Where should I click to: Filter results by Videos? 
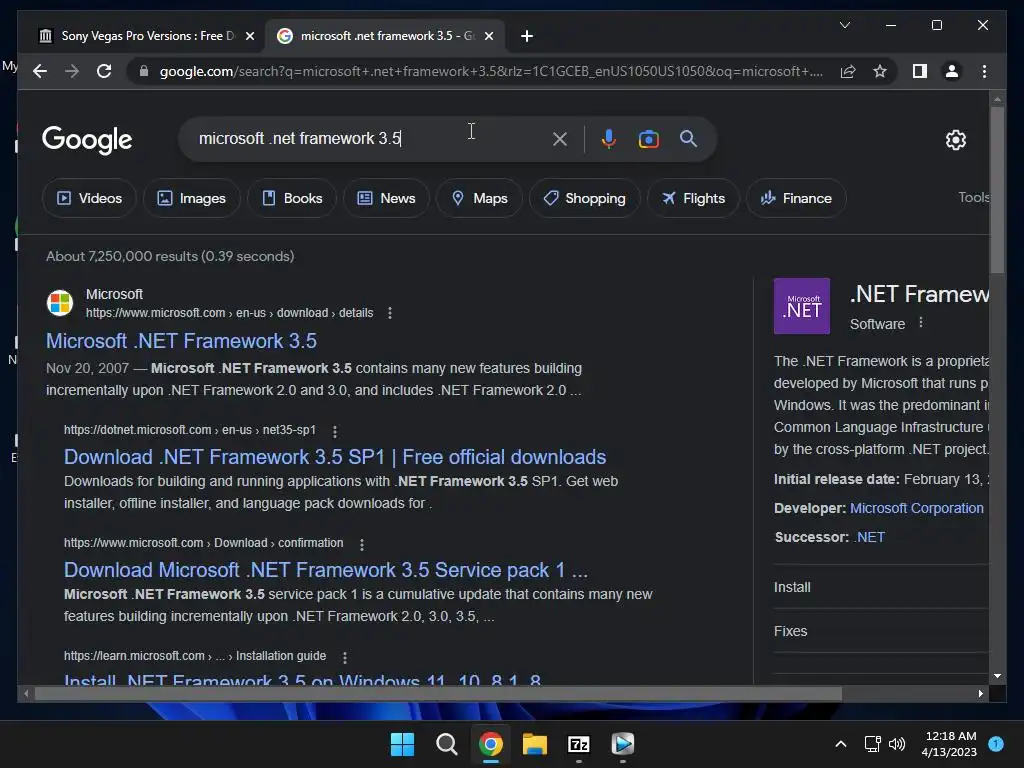coord(89,198)
